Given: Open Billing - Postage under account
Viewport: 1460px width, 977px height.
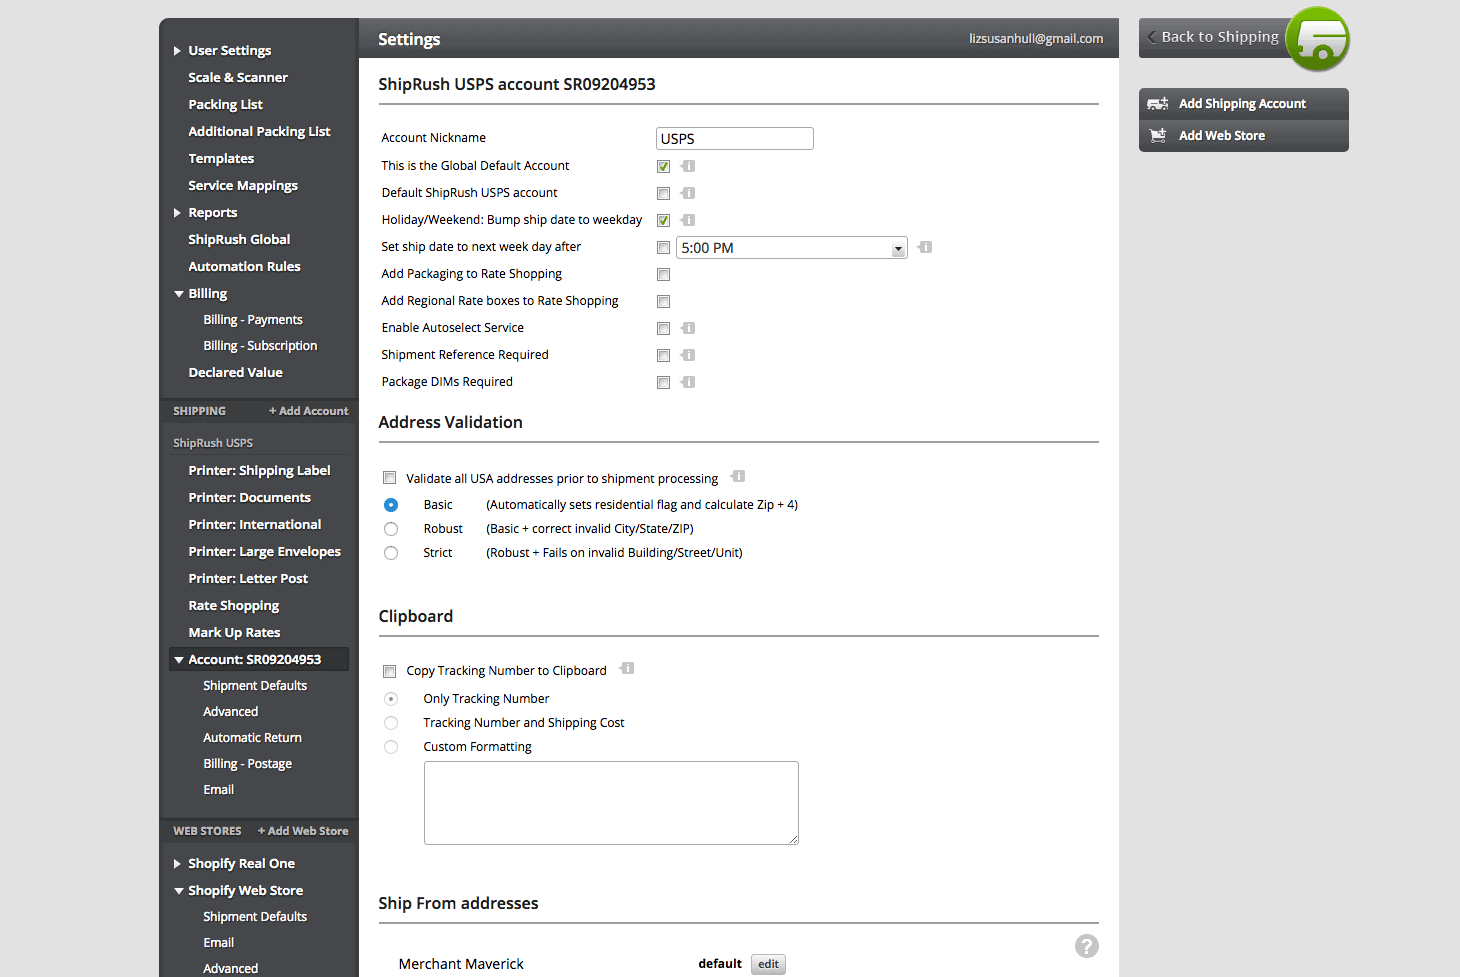Looking at the screenshot, I should (248, 764).
